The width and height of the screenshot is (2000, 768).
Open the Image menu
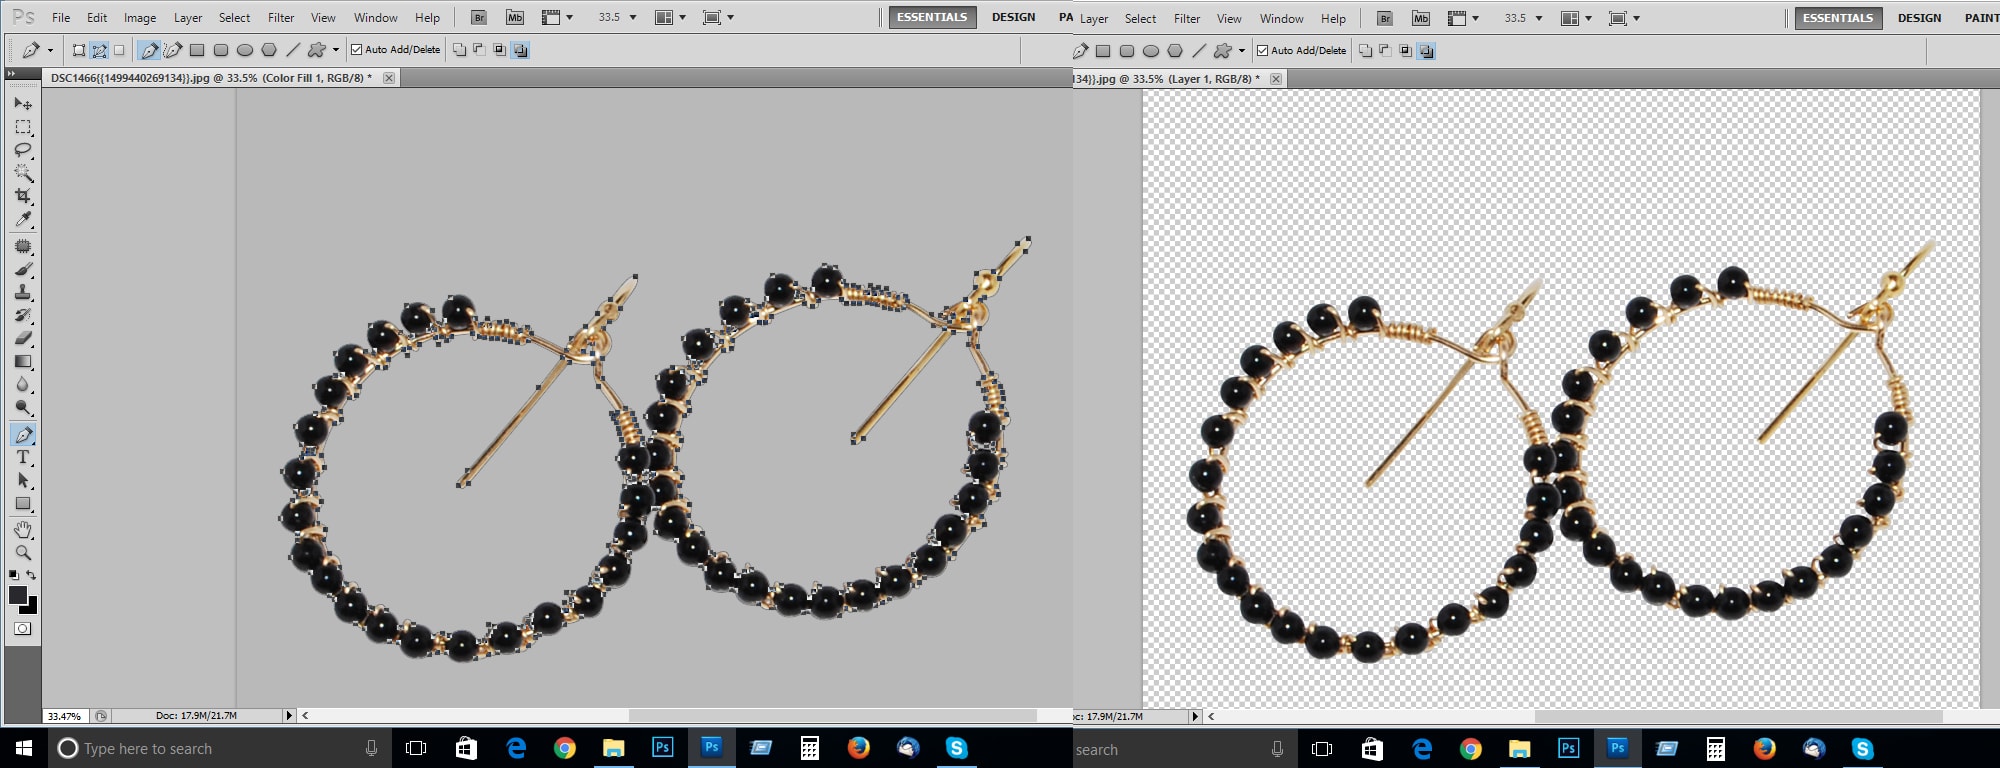point(140,17)
